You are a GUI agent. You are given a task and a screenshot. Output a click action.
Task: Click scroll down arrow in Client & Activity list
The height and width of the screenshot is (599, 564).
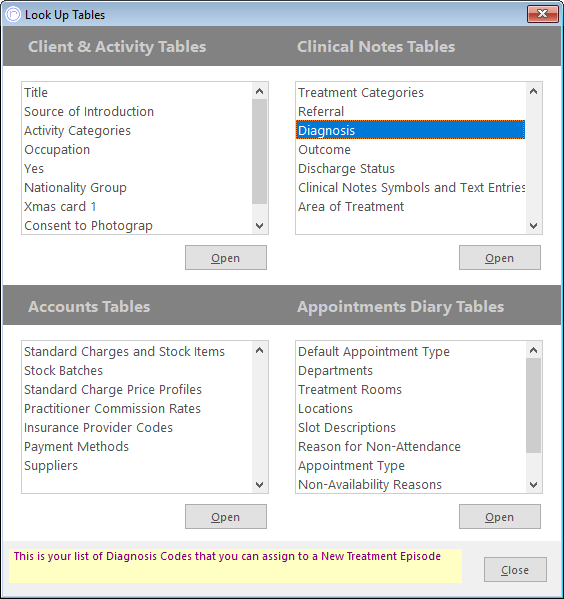click(x=259, y=225)
